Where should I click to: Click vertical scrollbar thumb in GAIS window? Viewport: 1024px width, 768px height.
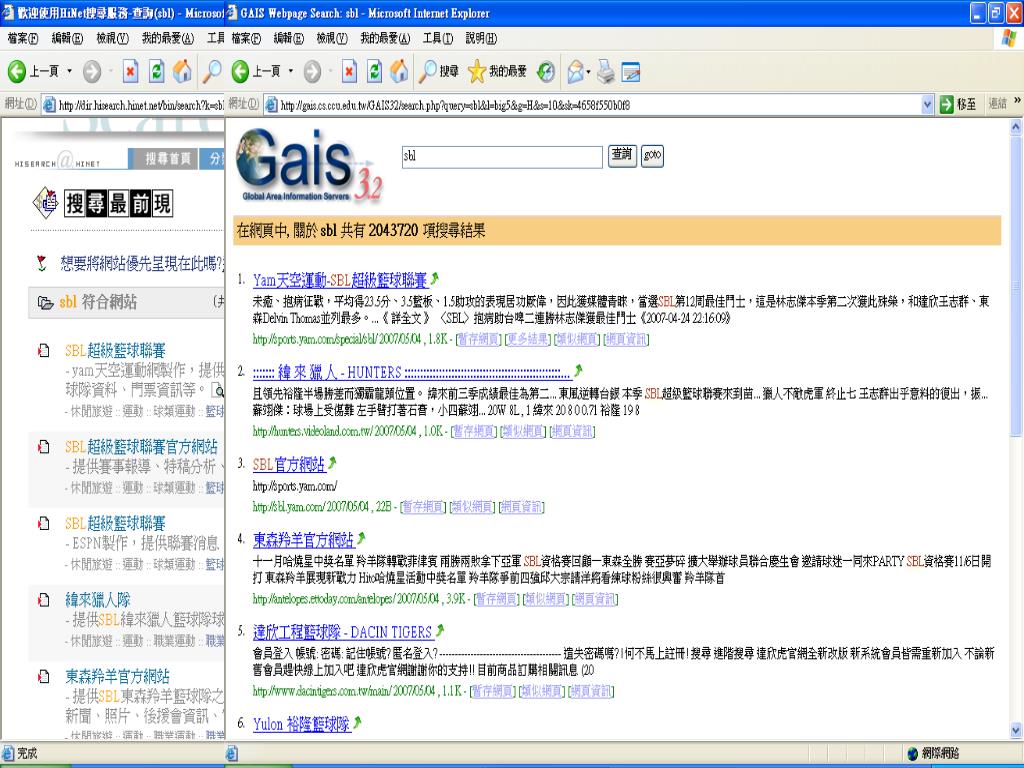(1016, 287)
